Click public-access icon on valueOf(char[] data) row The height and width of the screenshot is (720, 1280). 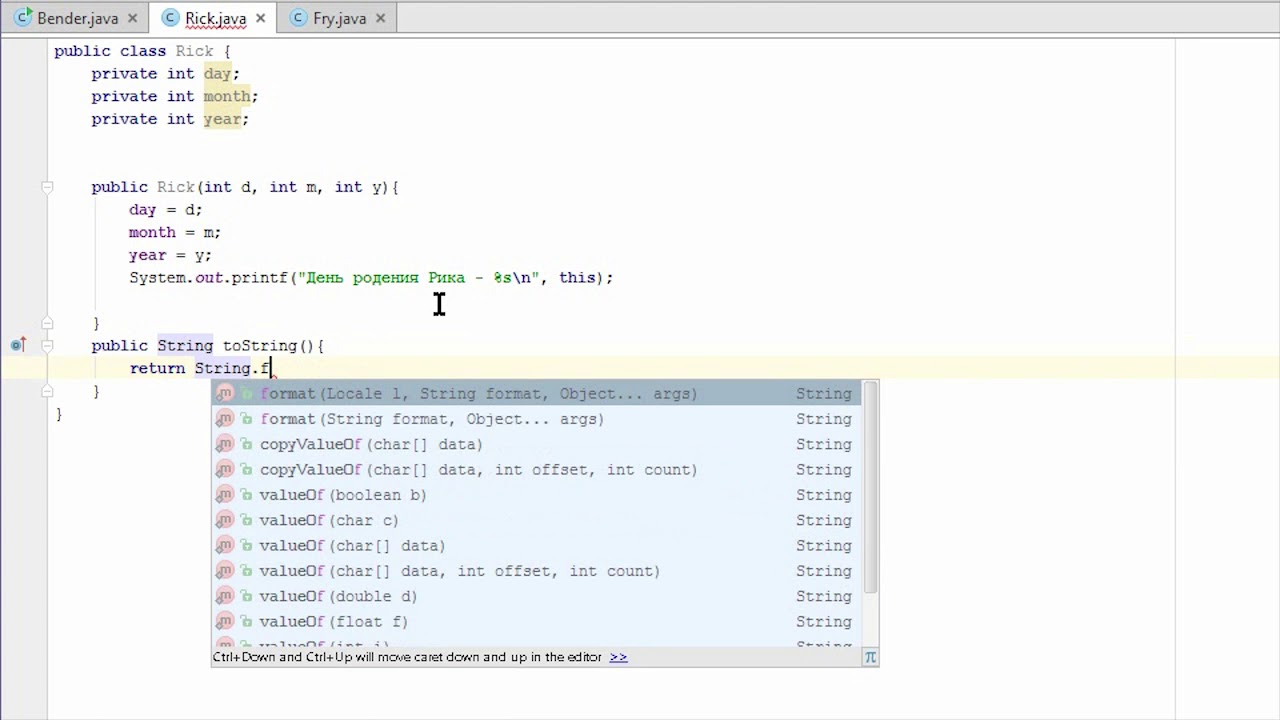246,546
